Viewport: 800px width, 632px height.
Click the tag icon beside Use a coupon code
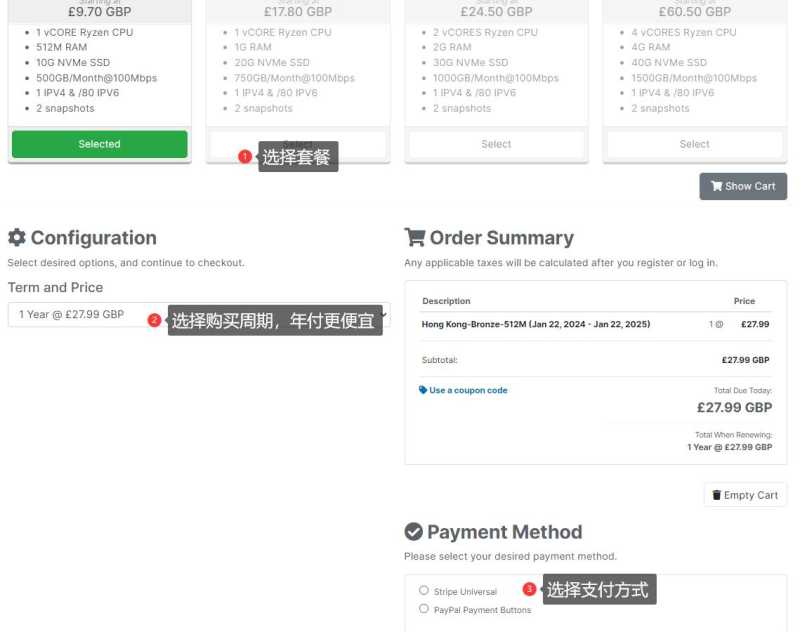422,390
